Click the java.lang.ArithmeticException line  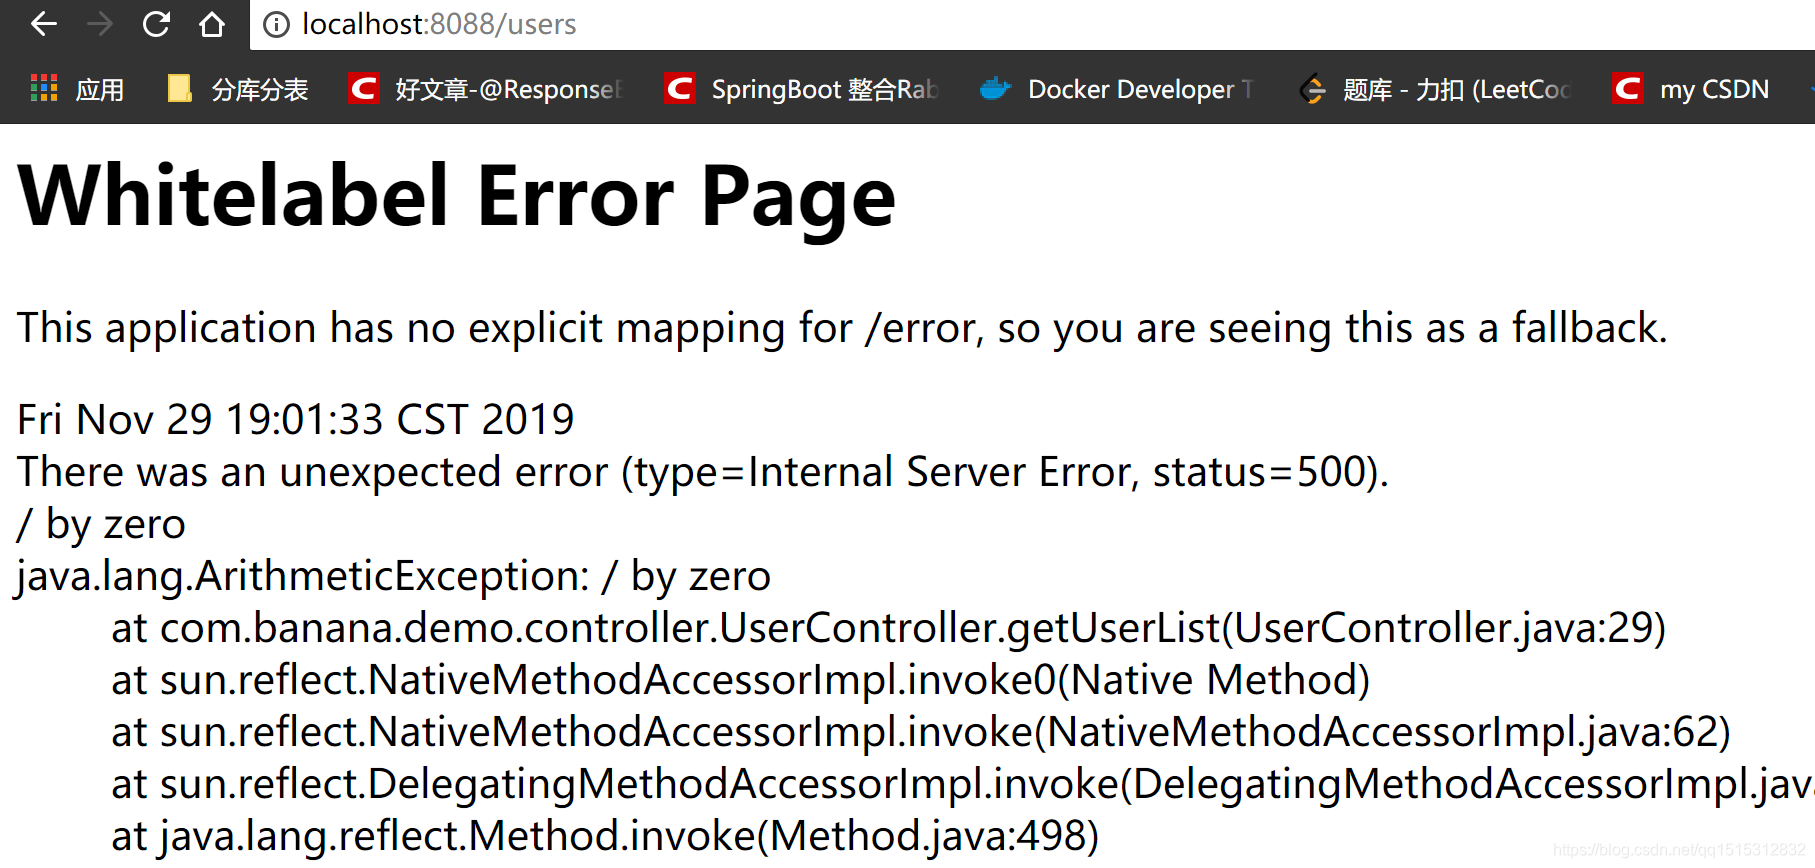coord(393,576)
